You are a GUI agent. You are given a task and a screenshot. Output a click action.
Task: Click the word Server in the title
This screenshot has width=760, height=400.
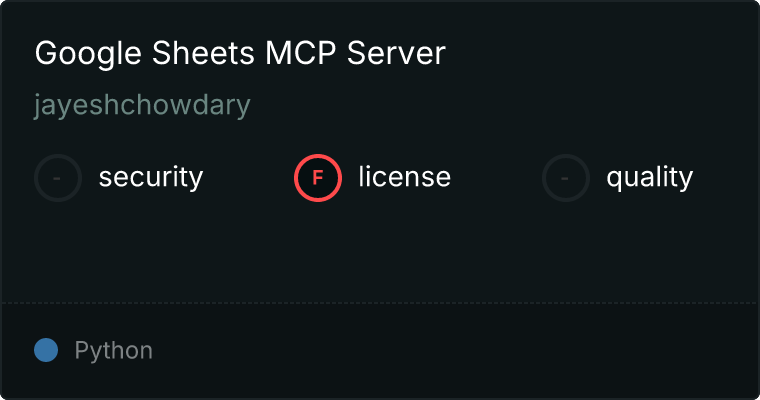coord(396,53)
